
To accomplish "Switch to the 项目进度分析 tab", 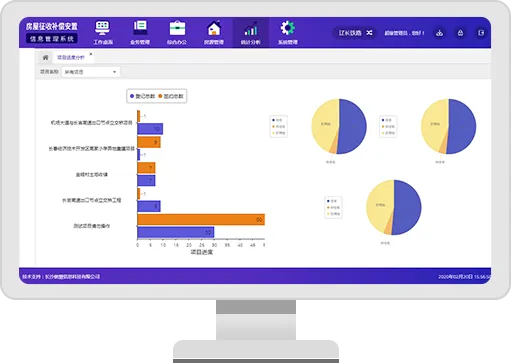I will click(x=71, y=58).
